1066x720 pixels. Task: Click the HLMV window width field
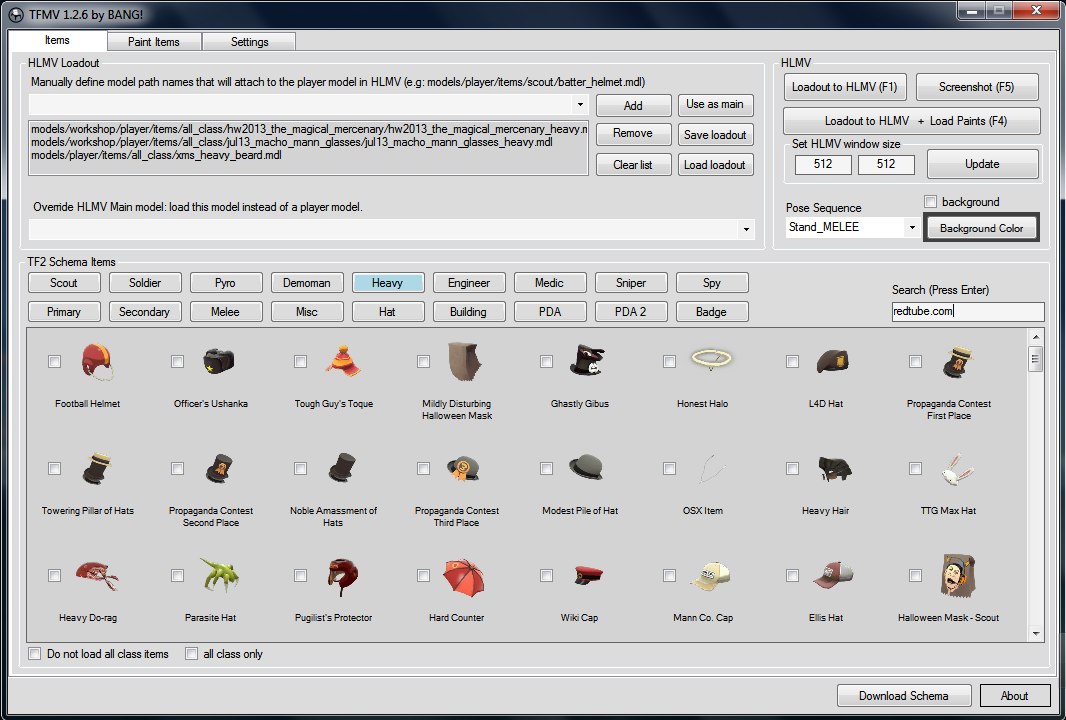(823, 164)
